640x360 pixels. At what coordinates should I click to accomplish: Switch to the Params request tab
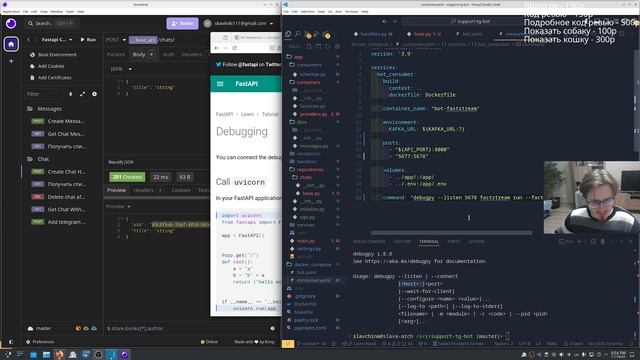click(x=116, y=54)
